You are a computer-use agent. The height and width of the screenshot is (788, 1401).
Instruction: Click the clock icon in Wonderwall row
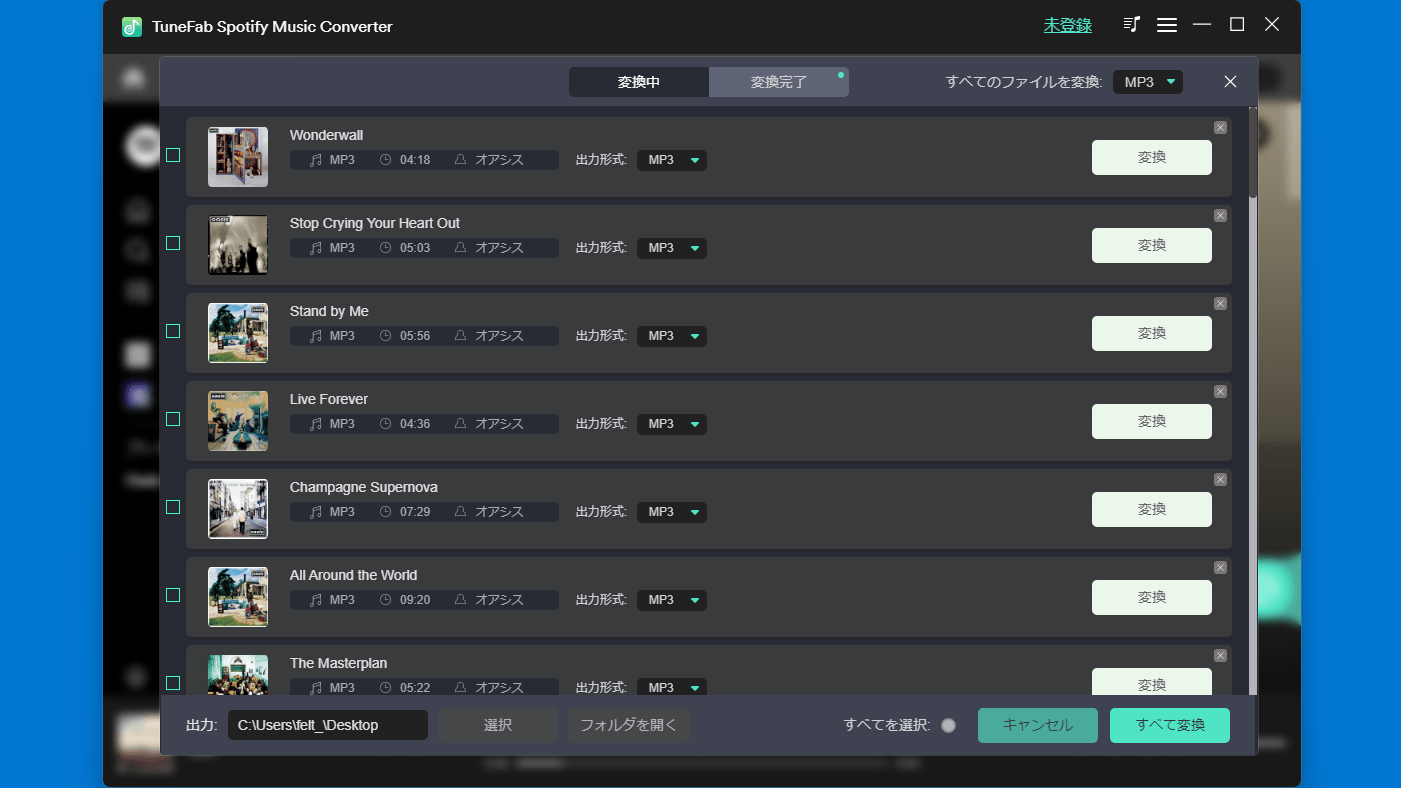[386, 160]
